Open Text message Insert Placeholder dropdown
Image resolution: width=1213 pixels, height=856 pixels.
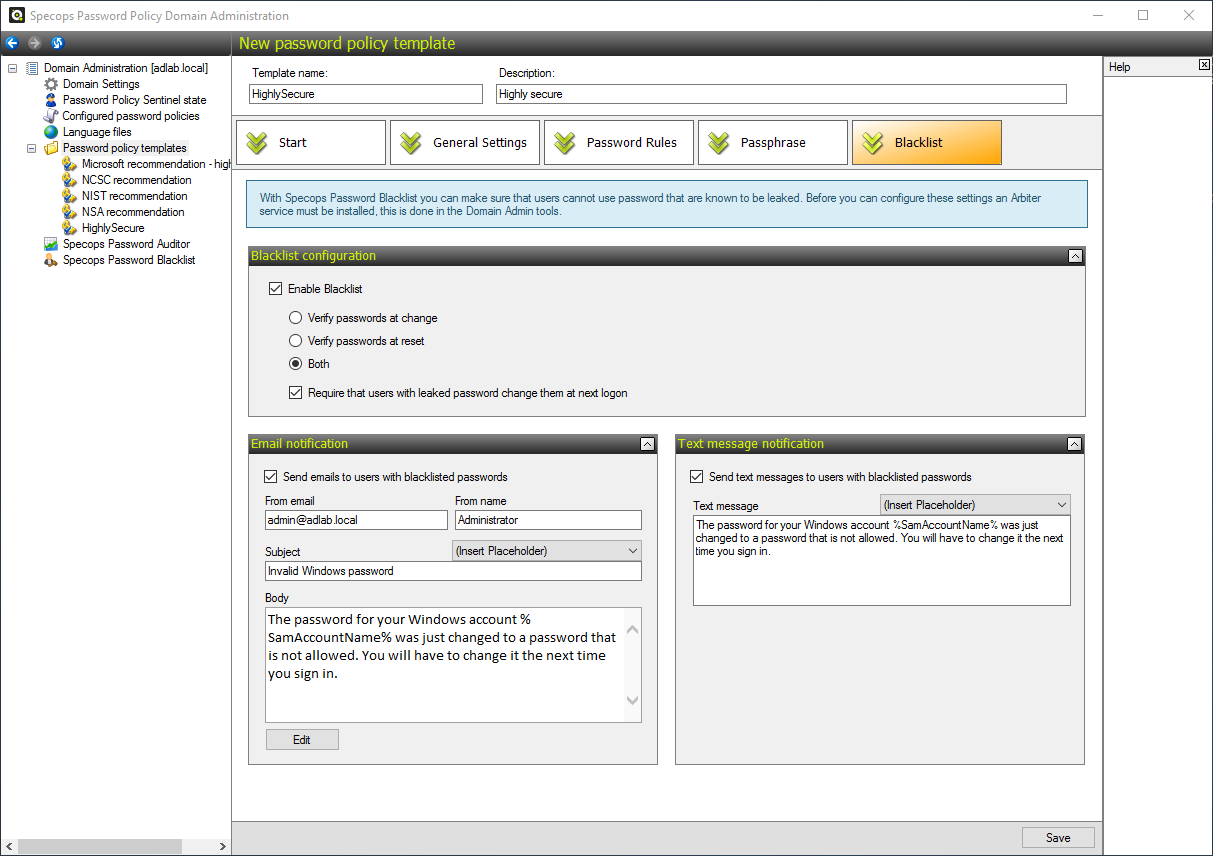pos(975,505)
